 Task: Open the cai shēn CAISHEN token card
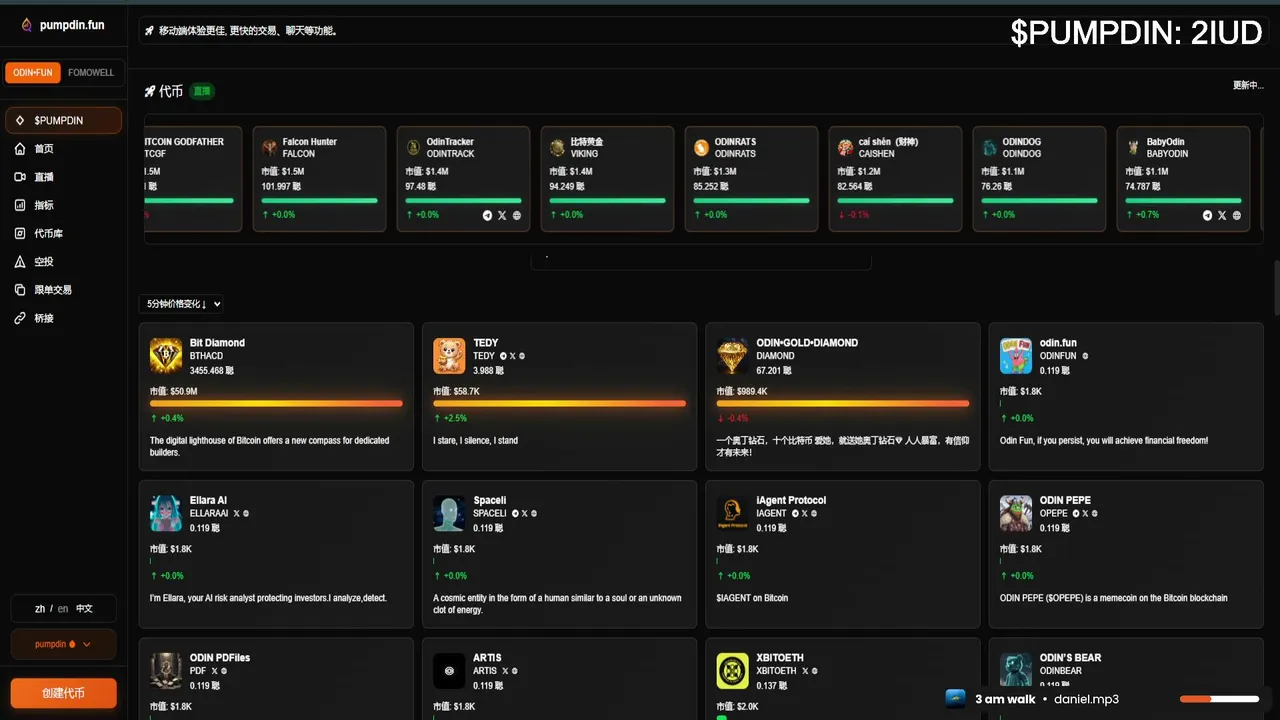(895, 179)
